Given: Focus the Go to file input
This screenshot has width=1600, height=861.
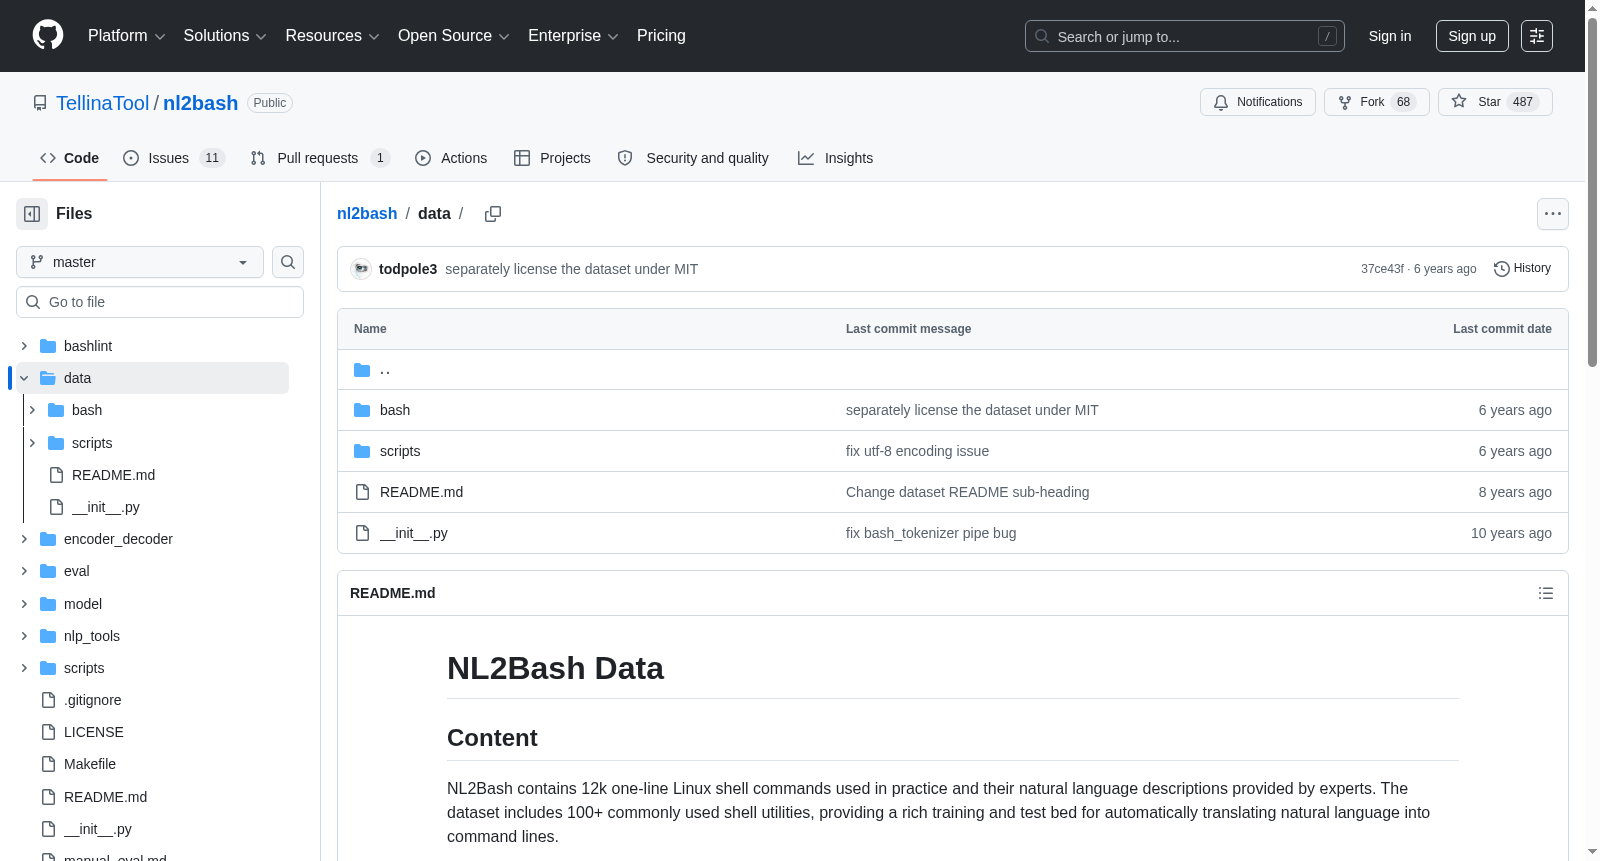Looking at the screenshot, I should point(160,302).
